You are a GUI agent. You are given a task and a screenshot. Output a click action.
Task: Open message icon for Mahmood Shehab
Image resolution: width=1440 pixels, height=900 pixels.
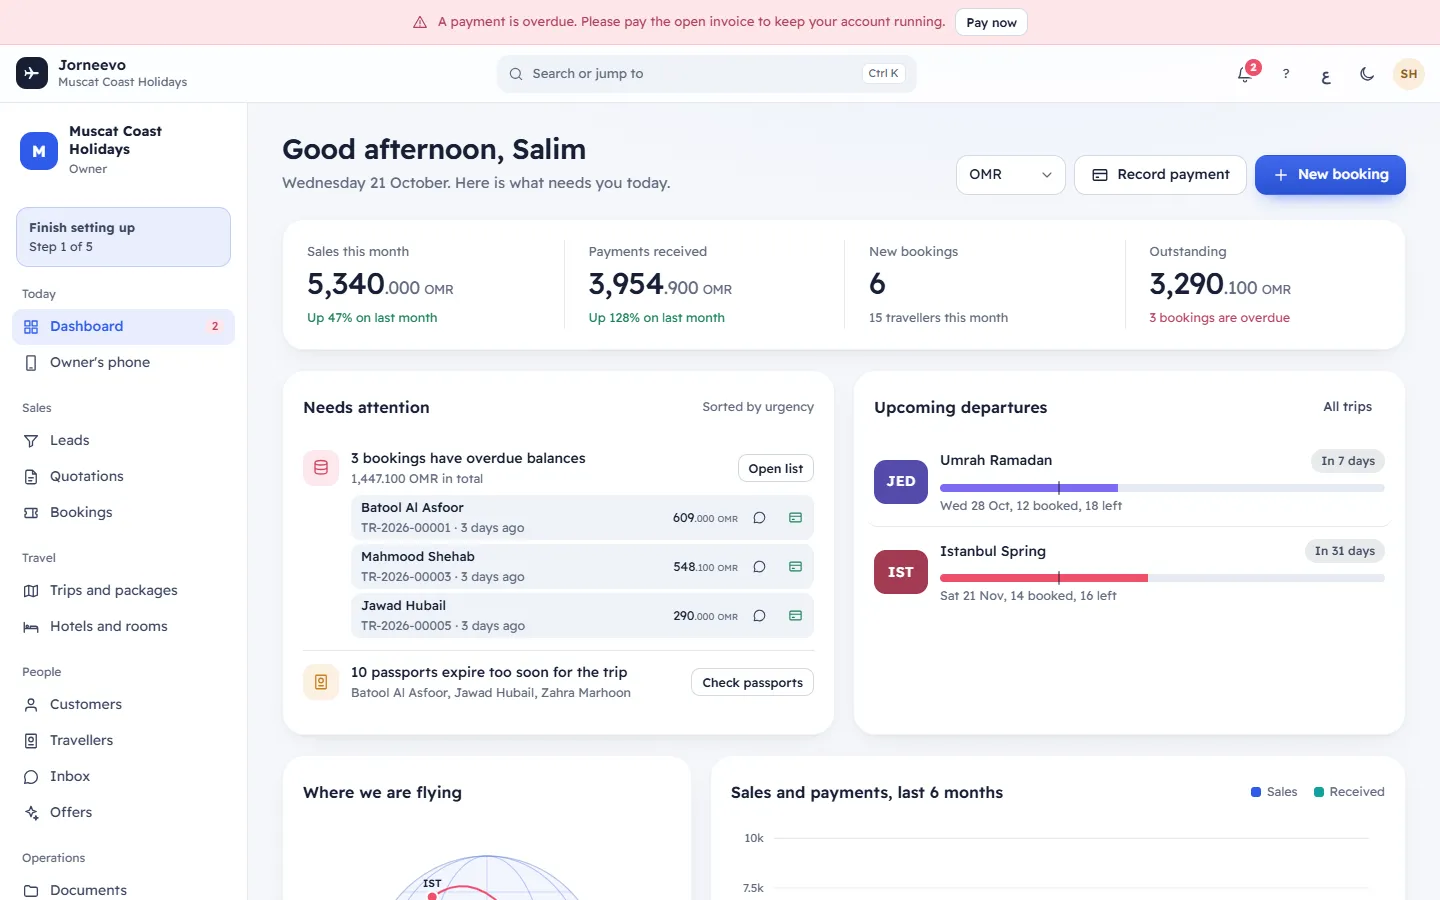(760, 567)
